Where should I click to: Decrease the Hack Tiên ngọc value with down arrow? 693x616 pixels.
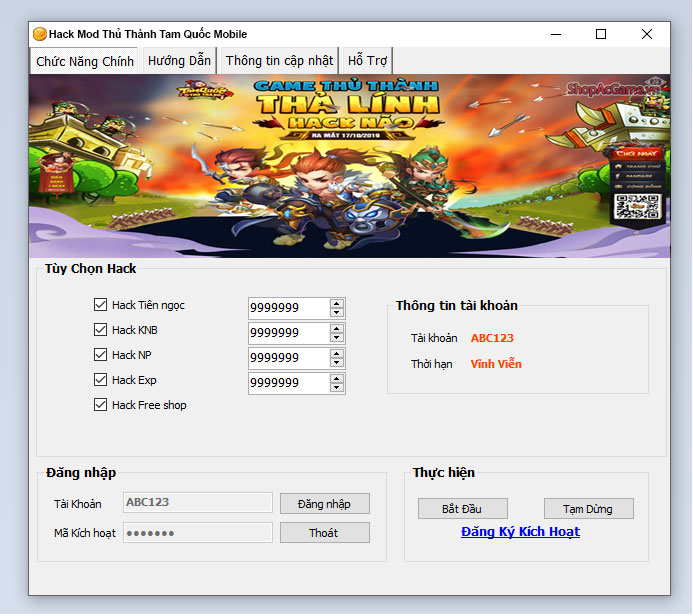pyautogui.click(x=337, y=312)
